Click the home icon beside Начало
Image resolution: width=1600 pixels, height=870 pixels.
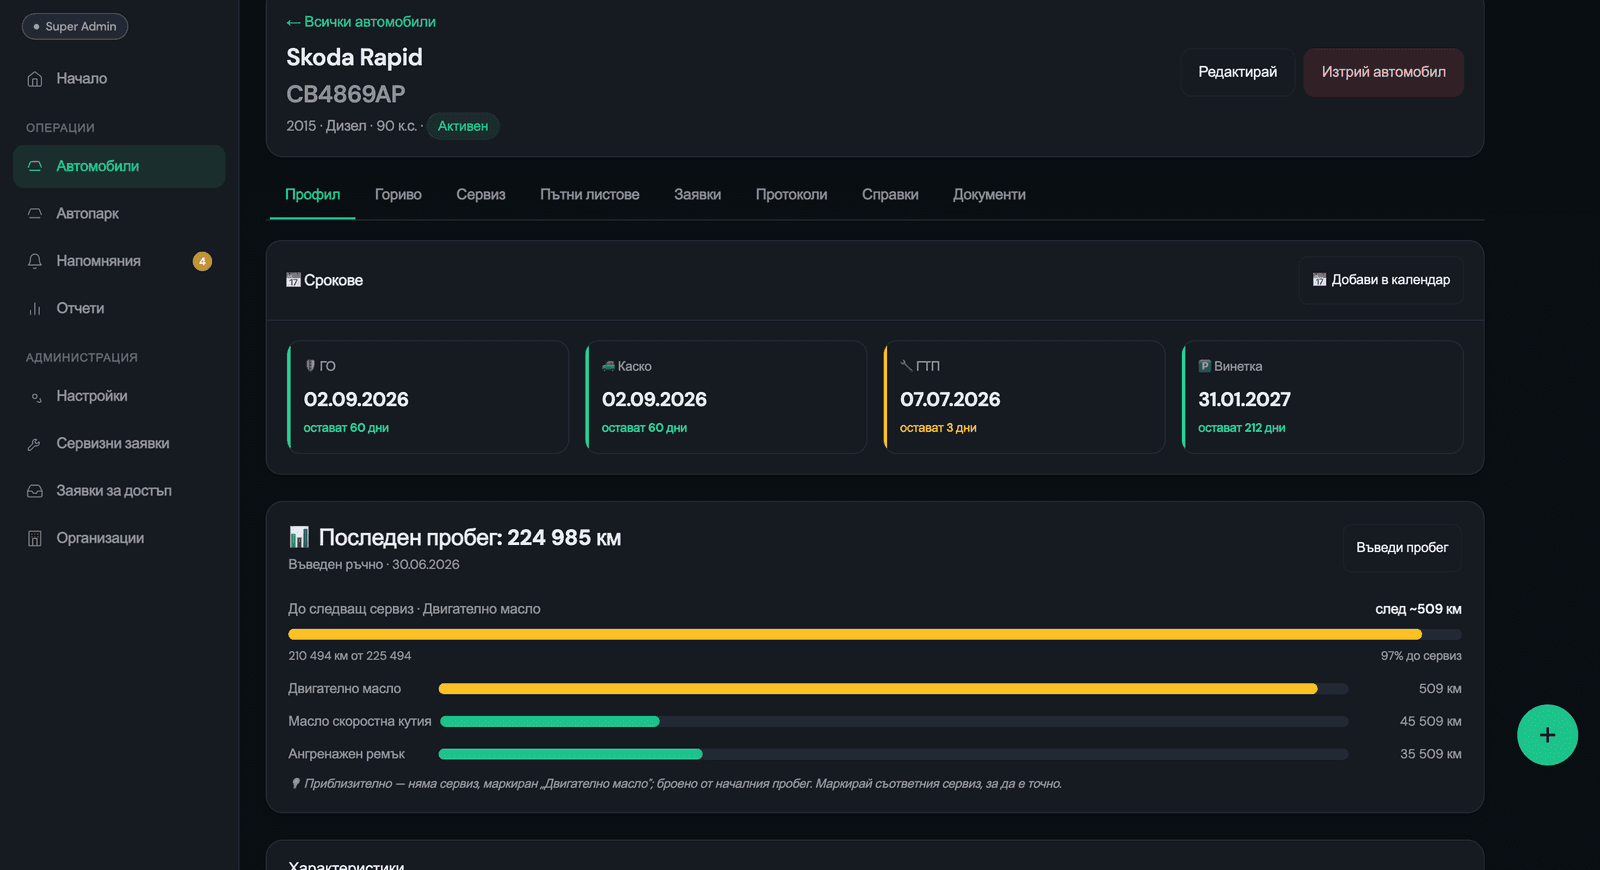coord(35,79)
